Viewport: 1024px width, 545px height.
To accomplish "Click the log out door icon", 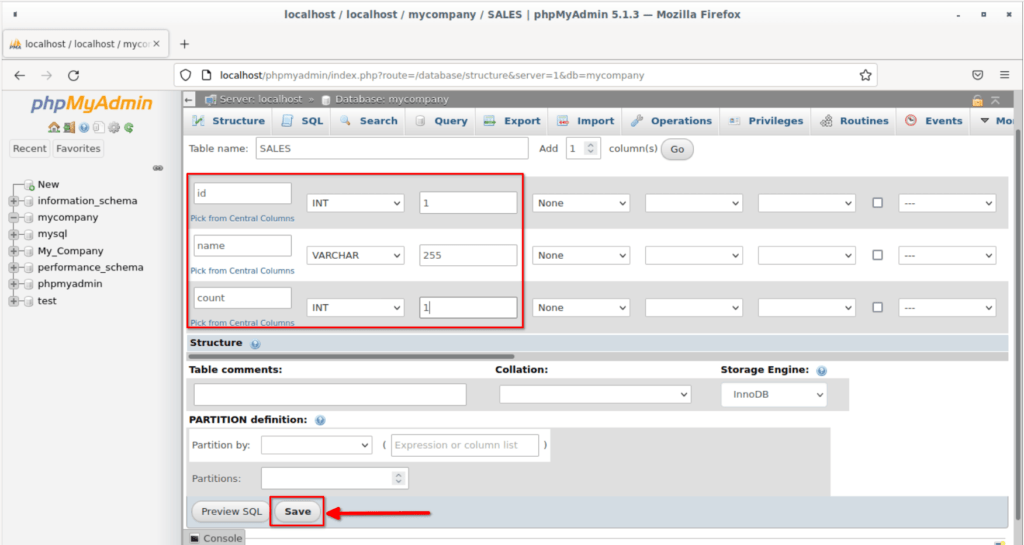I will [x=69, y=127].
